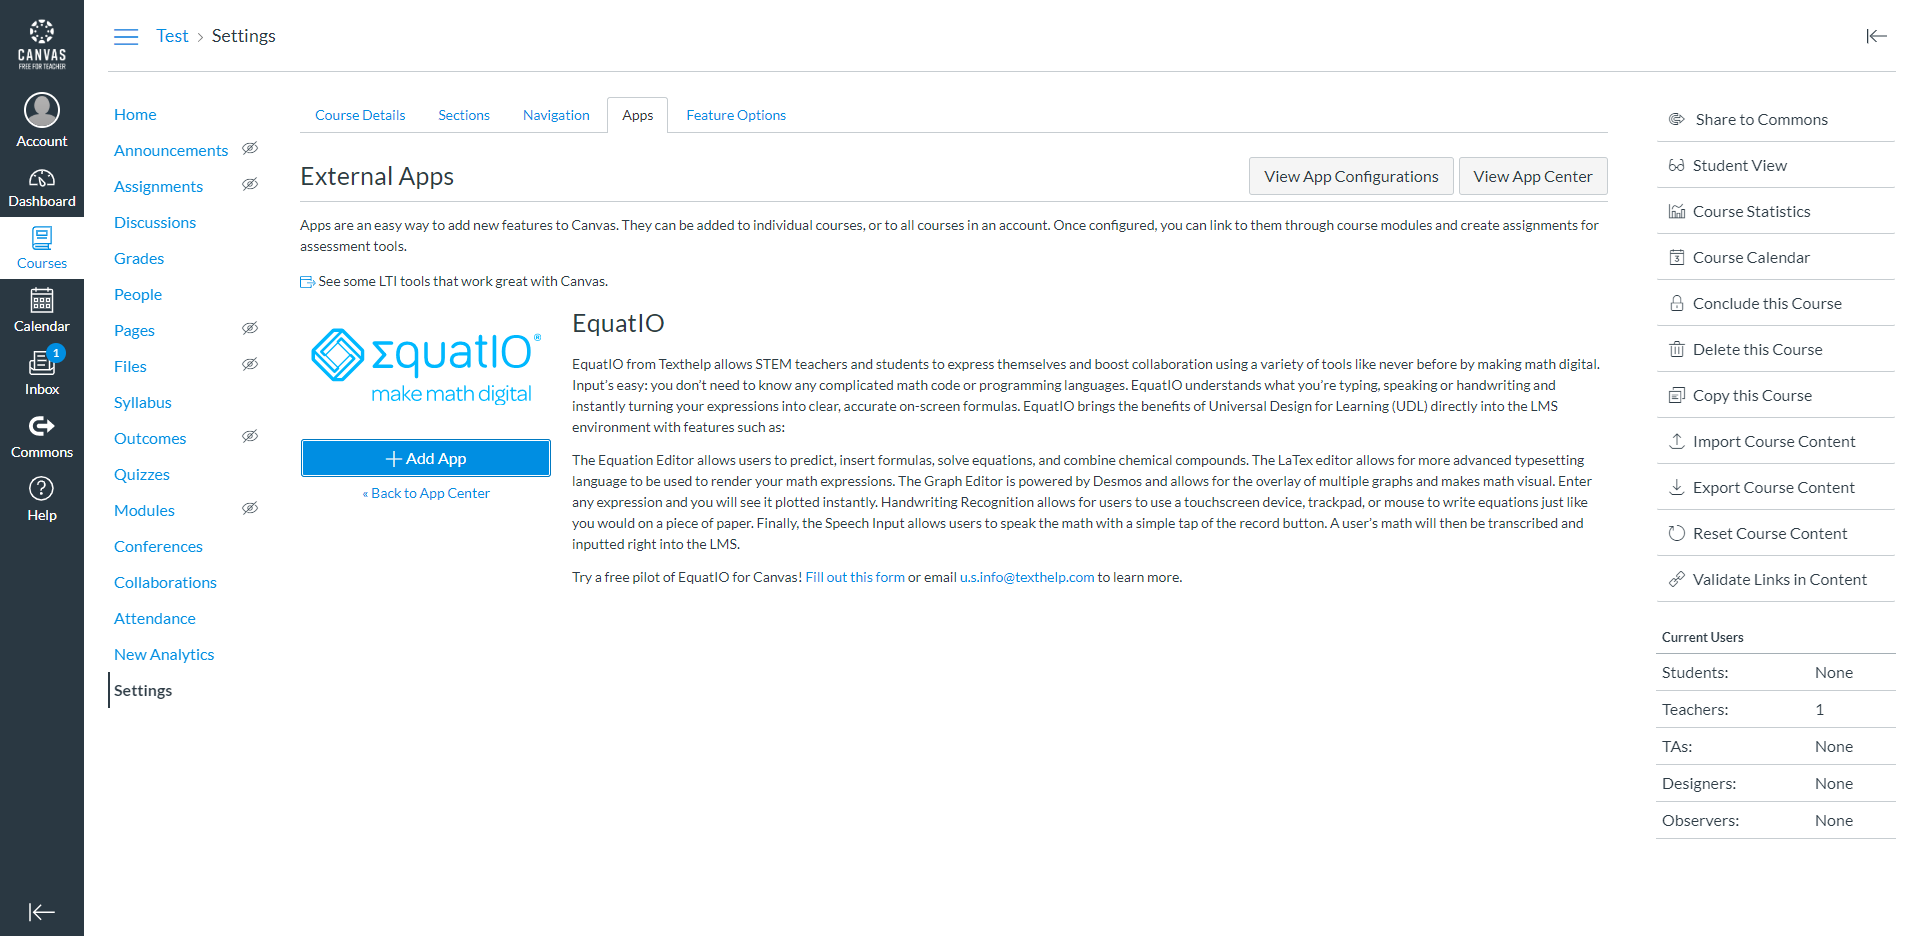Click the hidden-eye icon beside Modules

(250, 508)
